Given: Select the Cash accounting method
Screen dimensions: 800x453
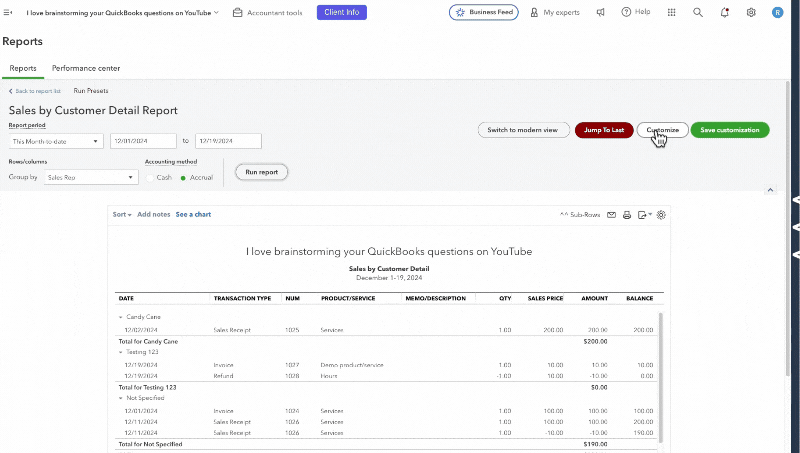Looking at the screenshot, I should [149, 178].
